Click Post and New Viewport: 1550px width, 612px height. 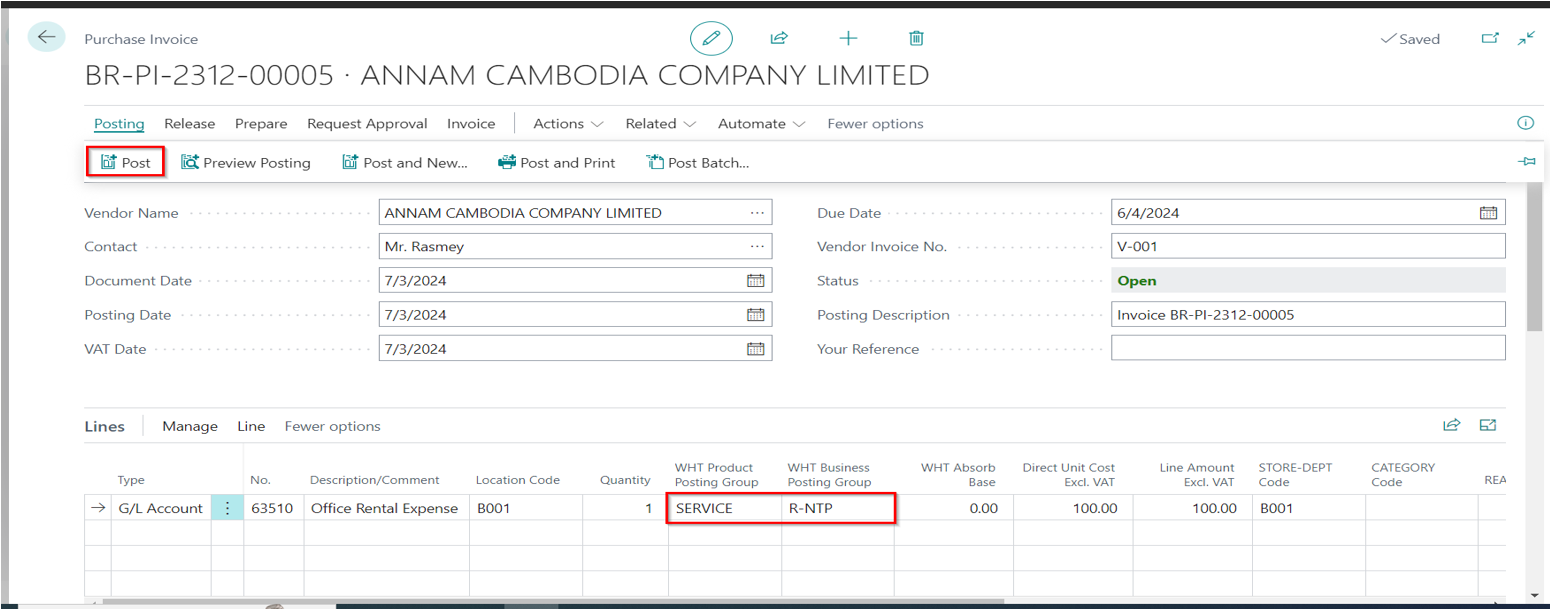405,162
